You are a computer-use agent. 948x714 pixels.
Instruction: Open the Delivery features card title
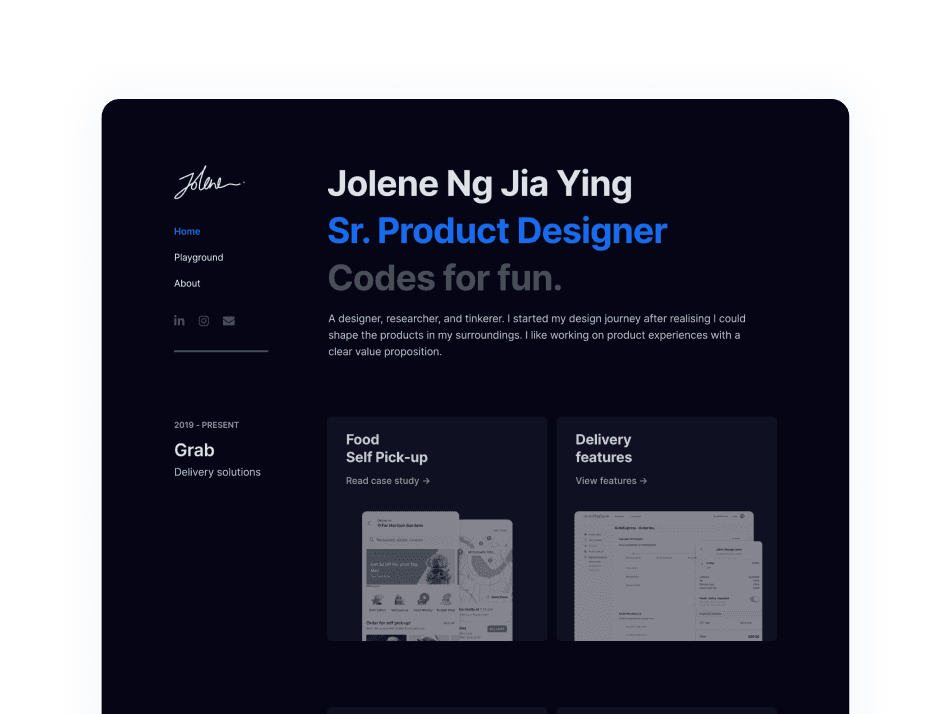[603, 449]
